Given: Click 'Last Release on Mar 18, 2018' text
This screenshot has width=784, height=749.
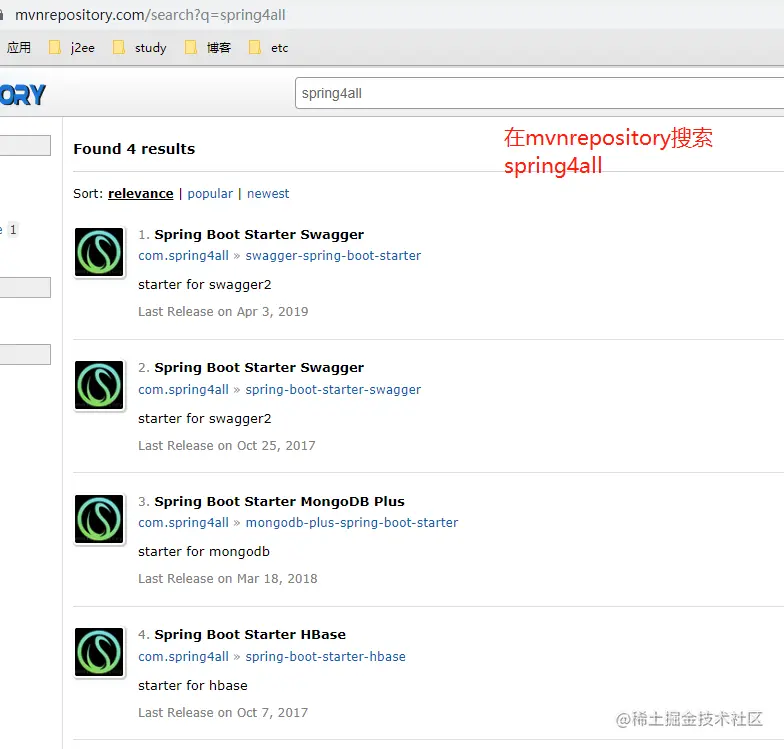Looking at the screenshot, I should (x=228, y=578).
